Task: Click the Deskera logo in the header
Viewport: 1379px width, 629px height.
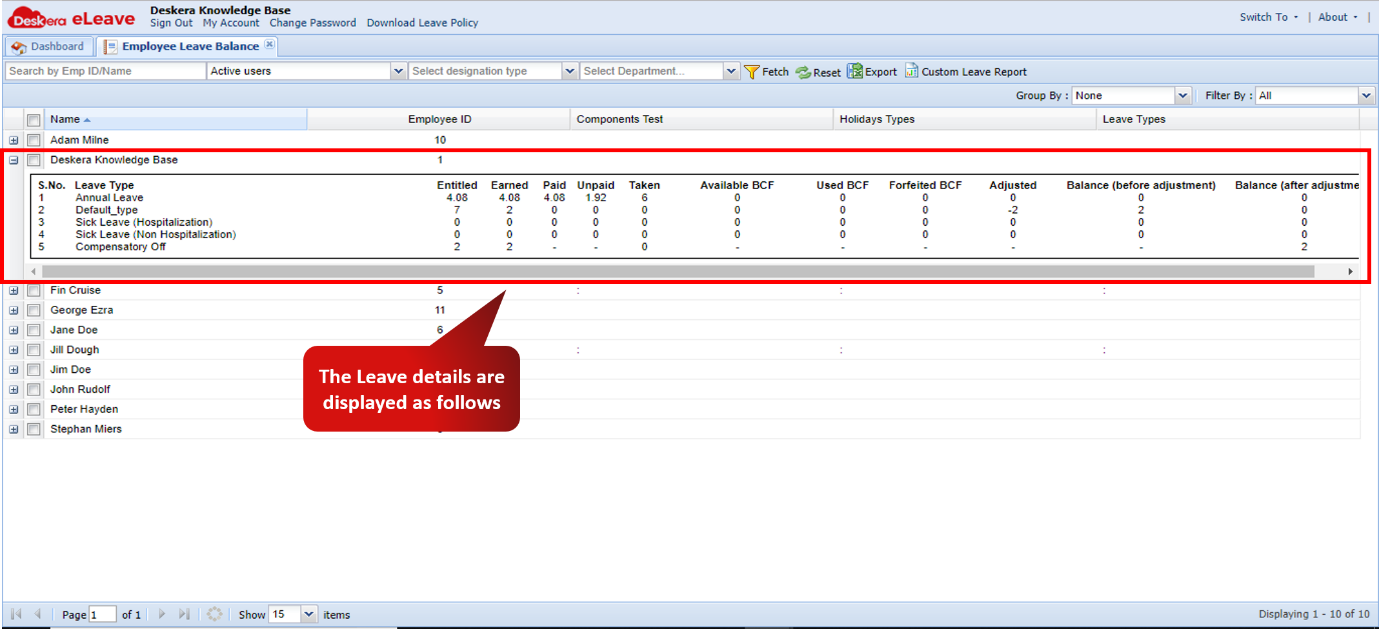Action: point(33,16)
